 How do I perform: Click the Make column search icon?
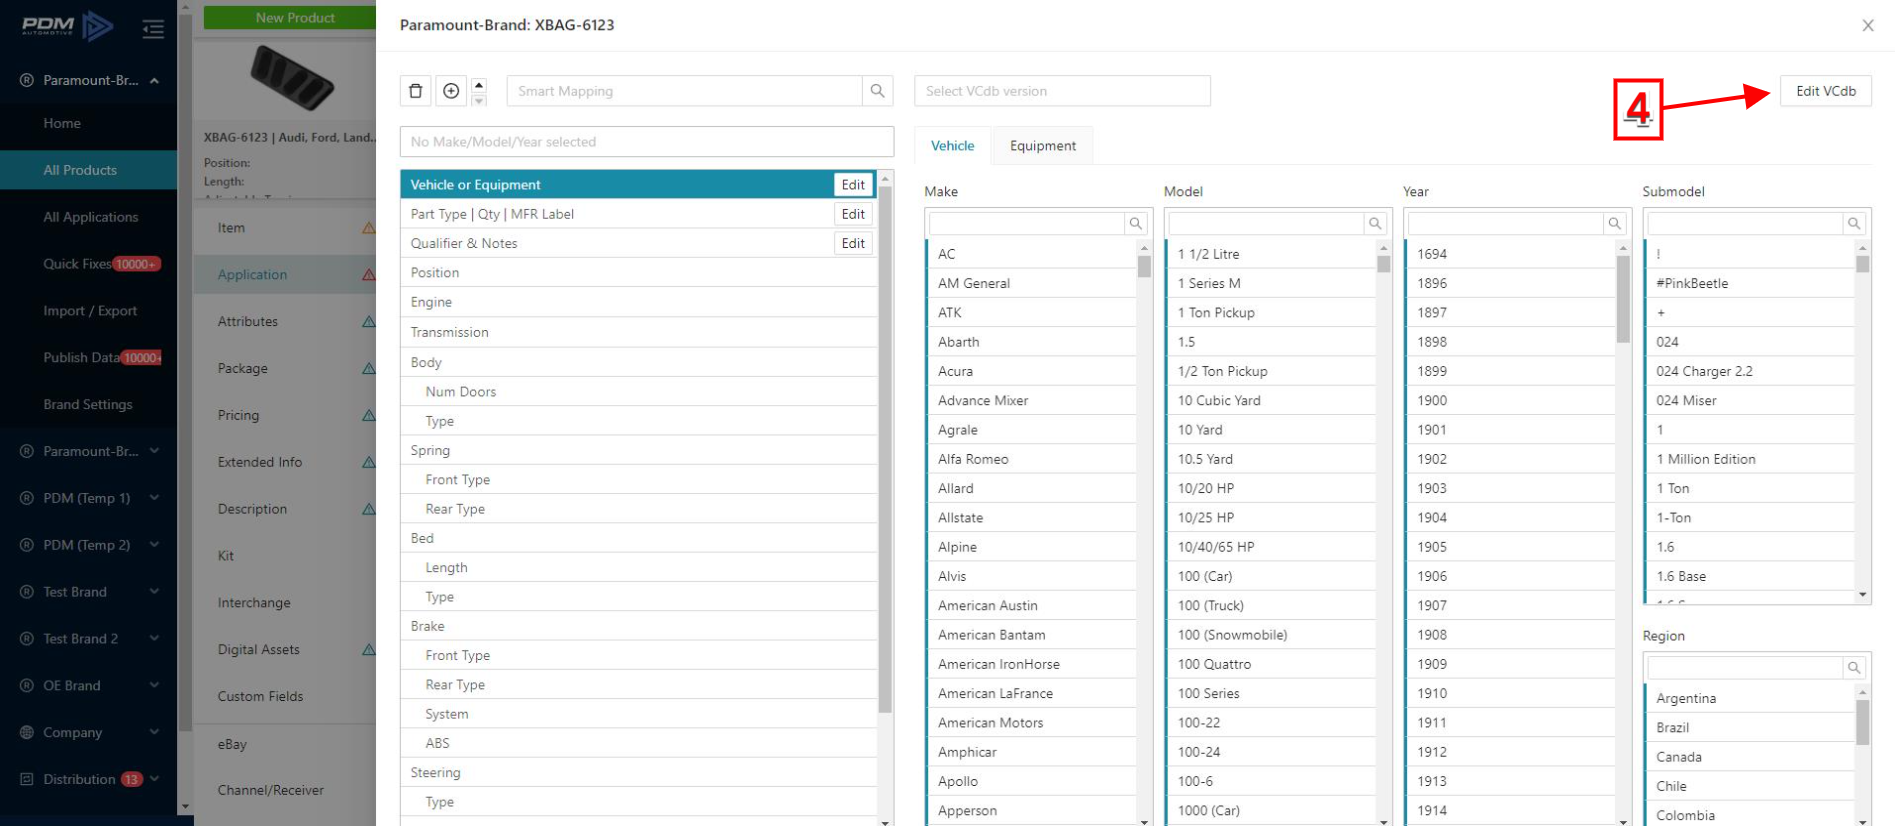[1135, 223]
